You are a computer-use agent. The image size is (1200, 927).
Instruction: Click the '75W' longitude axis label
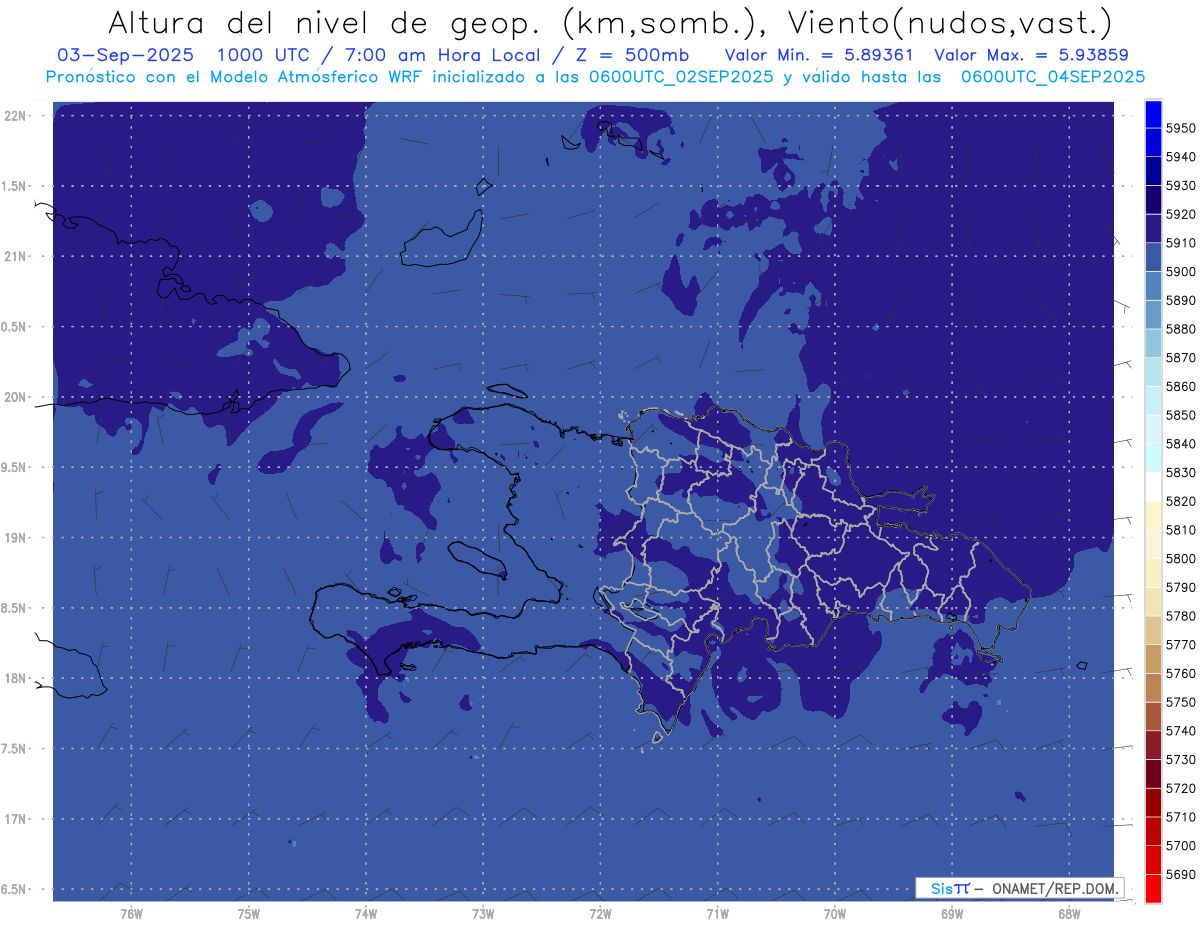point(249,913)
